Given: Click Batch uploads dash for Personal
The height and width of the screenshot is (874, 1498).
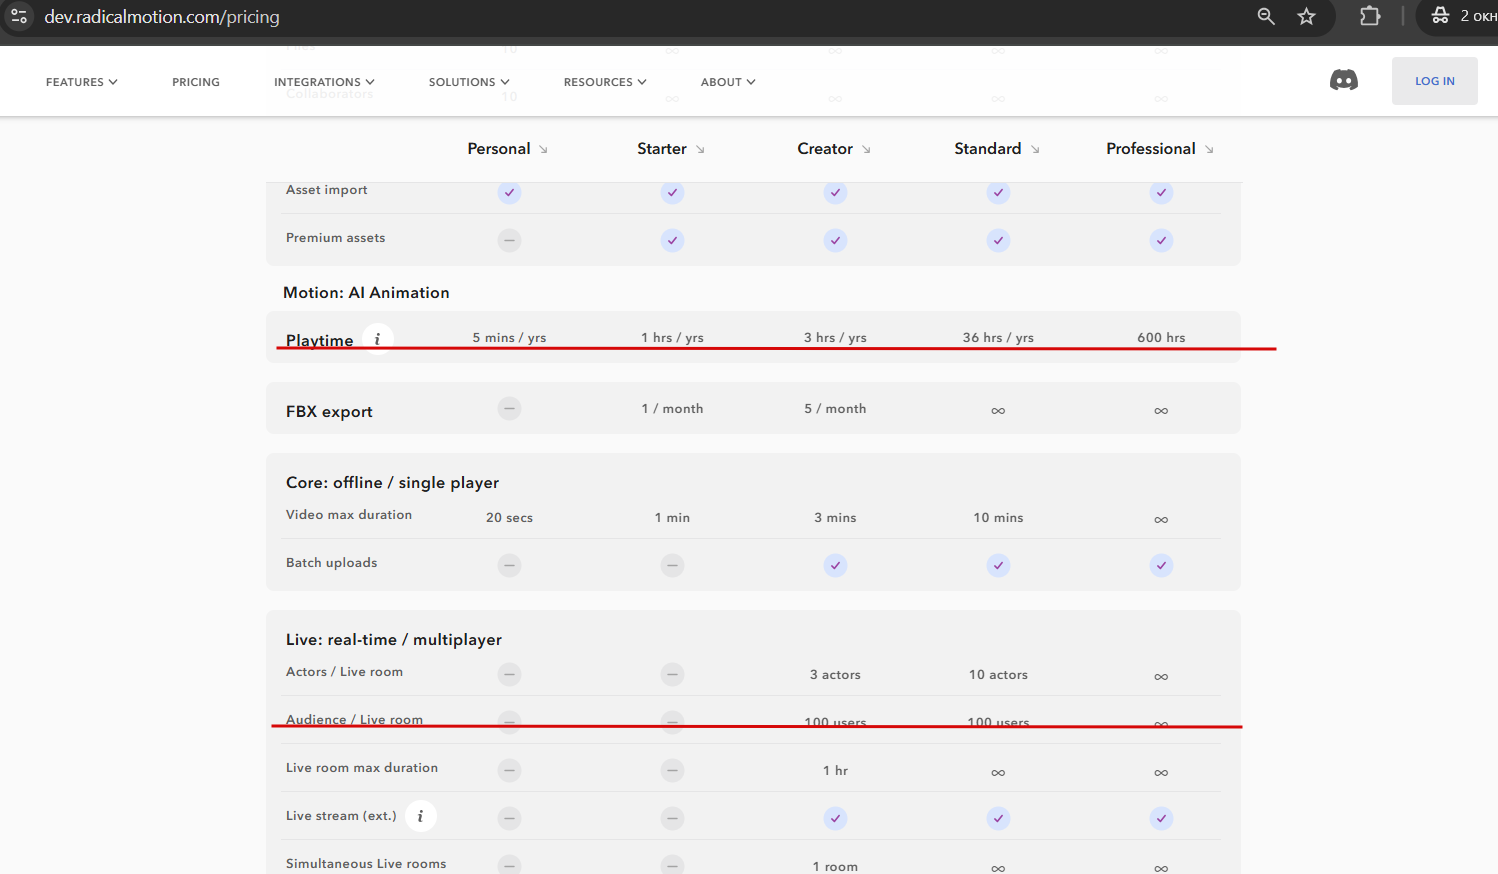Looking at the screenshot, I should [510, 565].
